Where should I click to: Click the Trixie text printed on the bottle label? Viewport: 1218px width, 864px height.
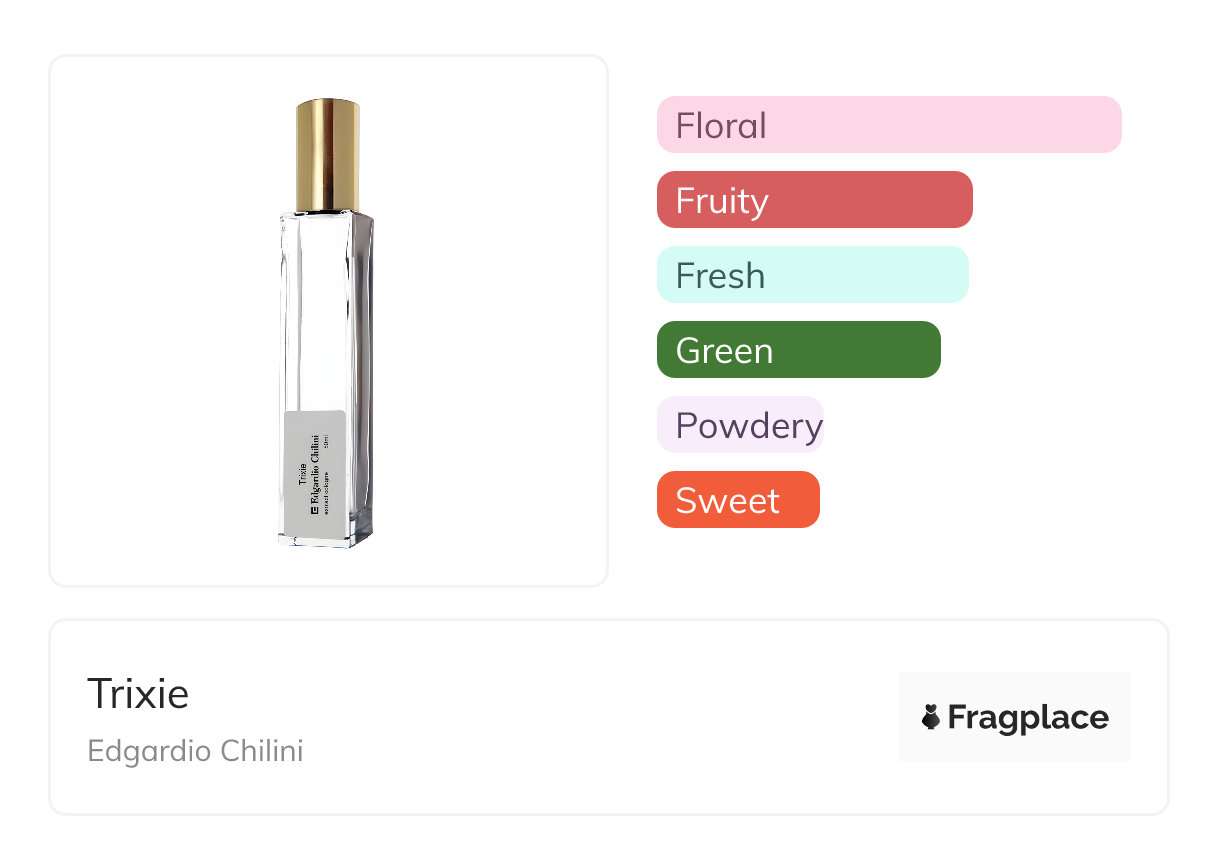(302, 475)
